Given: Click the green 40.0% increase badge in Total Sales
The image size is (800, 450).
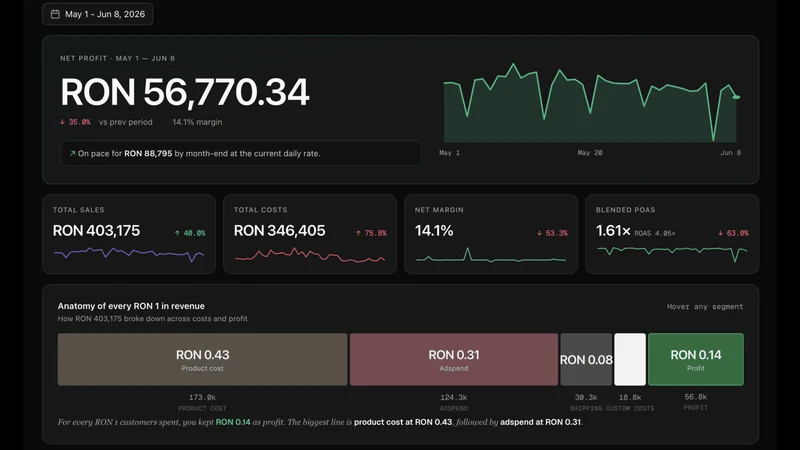Looking at the screenshot, I should tap(190, 233).
